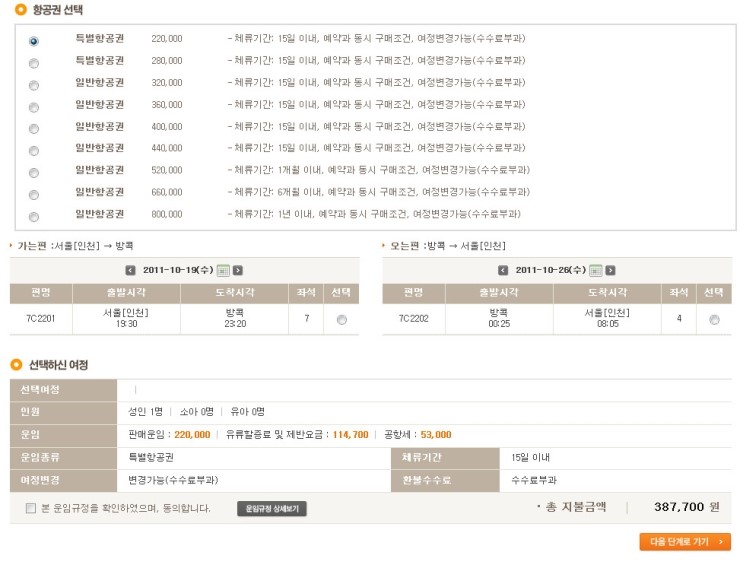Screen dimensions: 740x584
Task: Select the 660,000 fare with 6개월 stay
Action: [34, 194]
